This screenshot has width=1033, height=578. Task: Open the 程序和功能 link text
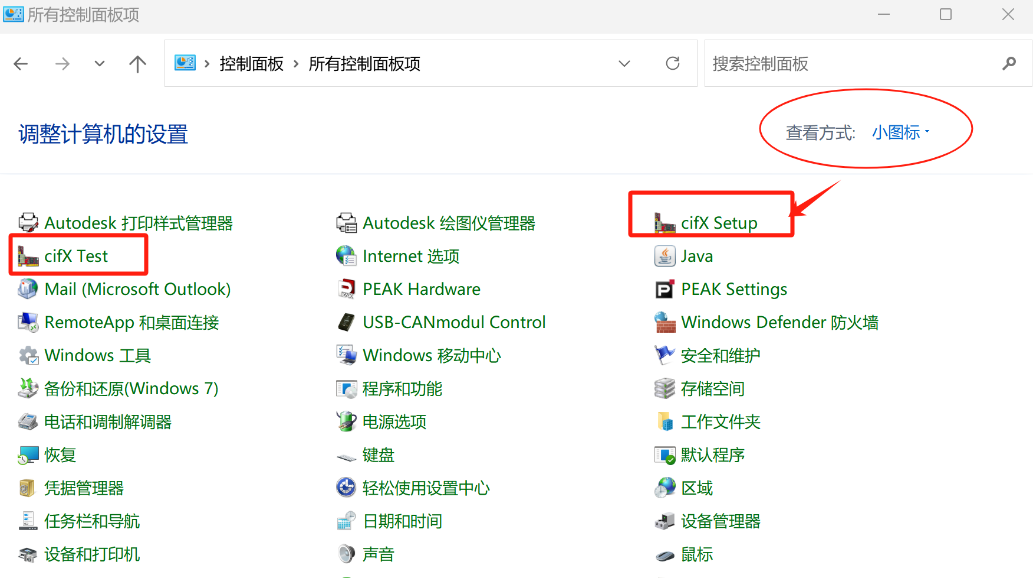coord(402,389)
